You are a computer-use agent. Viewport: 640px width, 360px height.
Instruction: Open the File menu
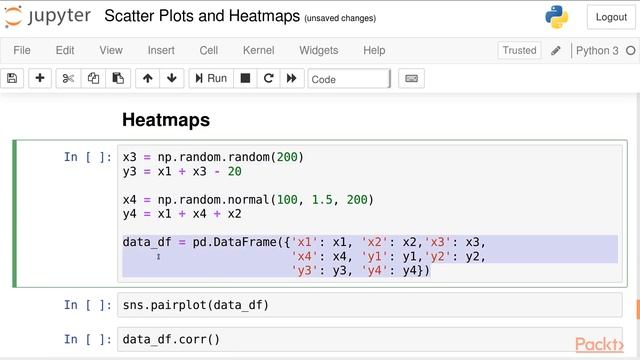point(22,50)
